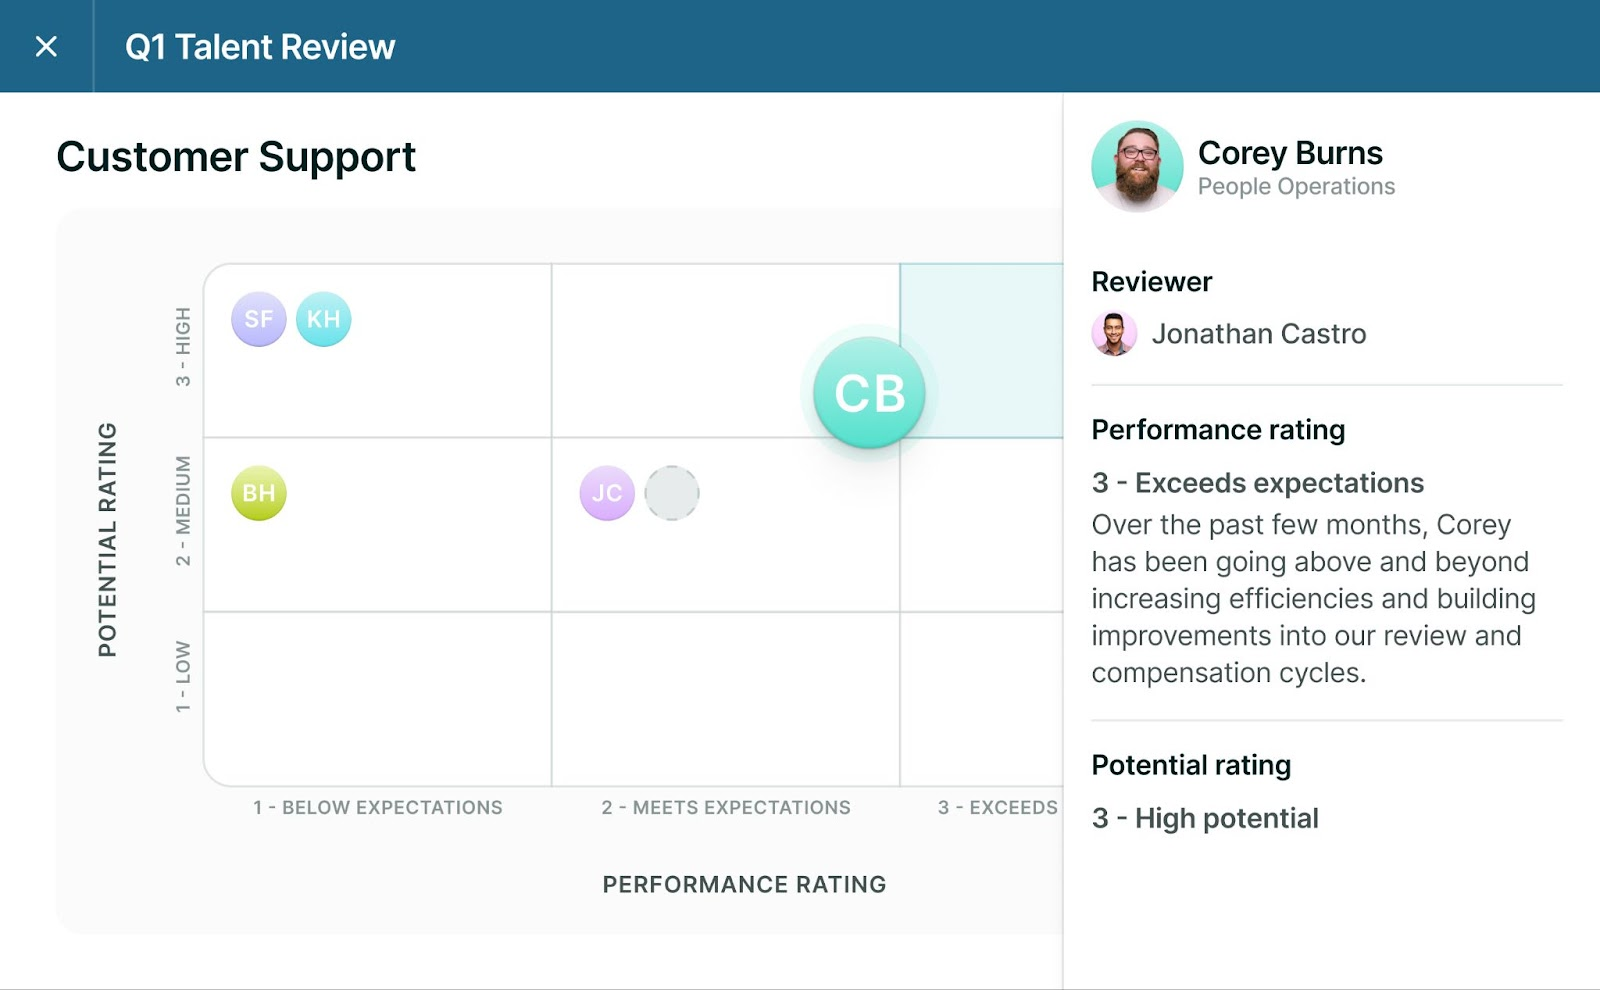Select the Customer Support heading
This screenshot has height=990, width=1600.
tap(237, 156)
